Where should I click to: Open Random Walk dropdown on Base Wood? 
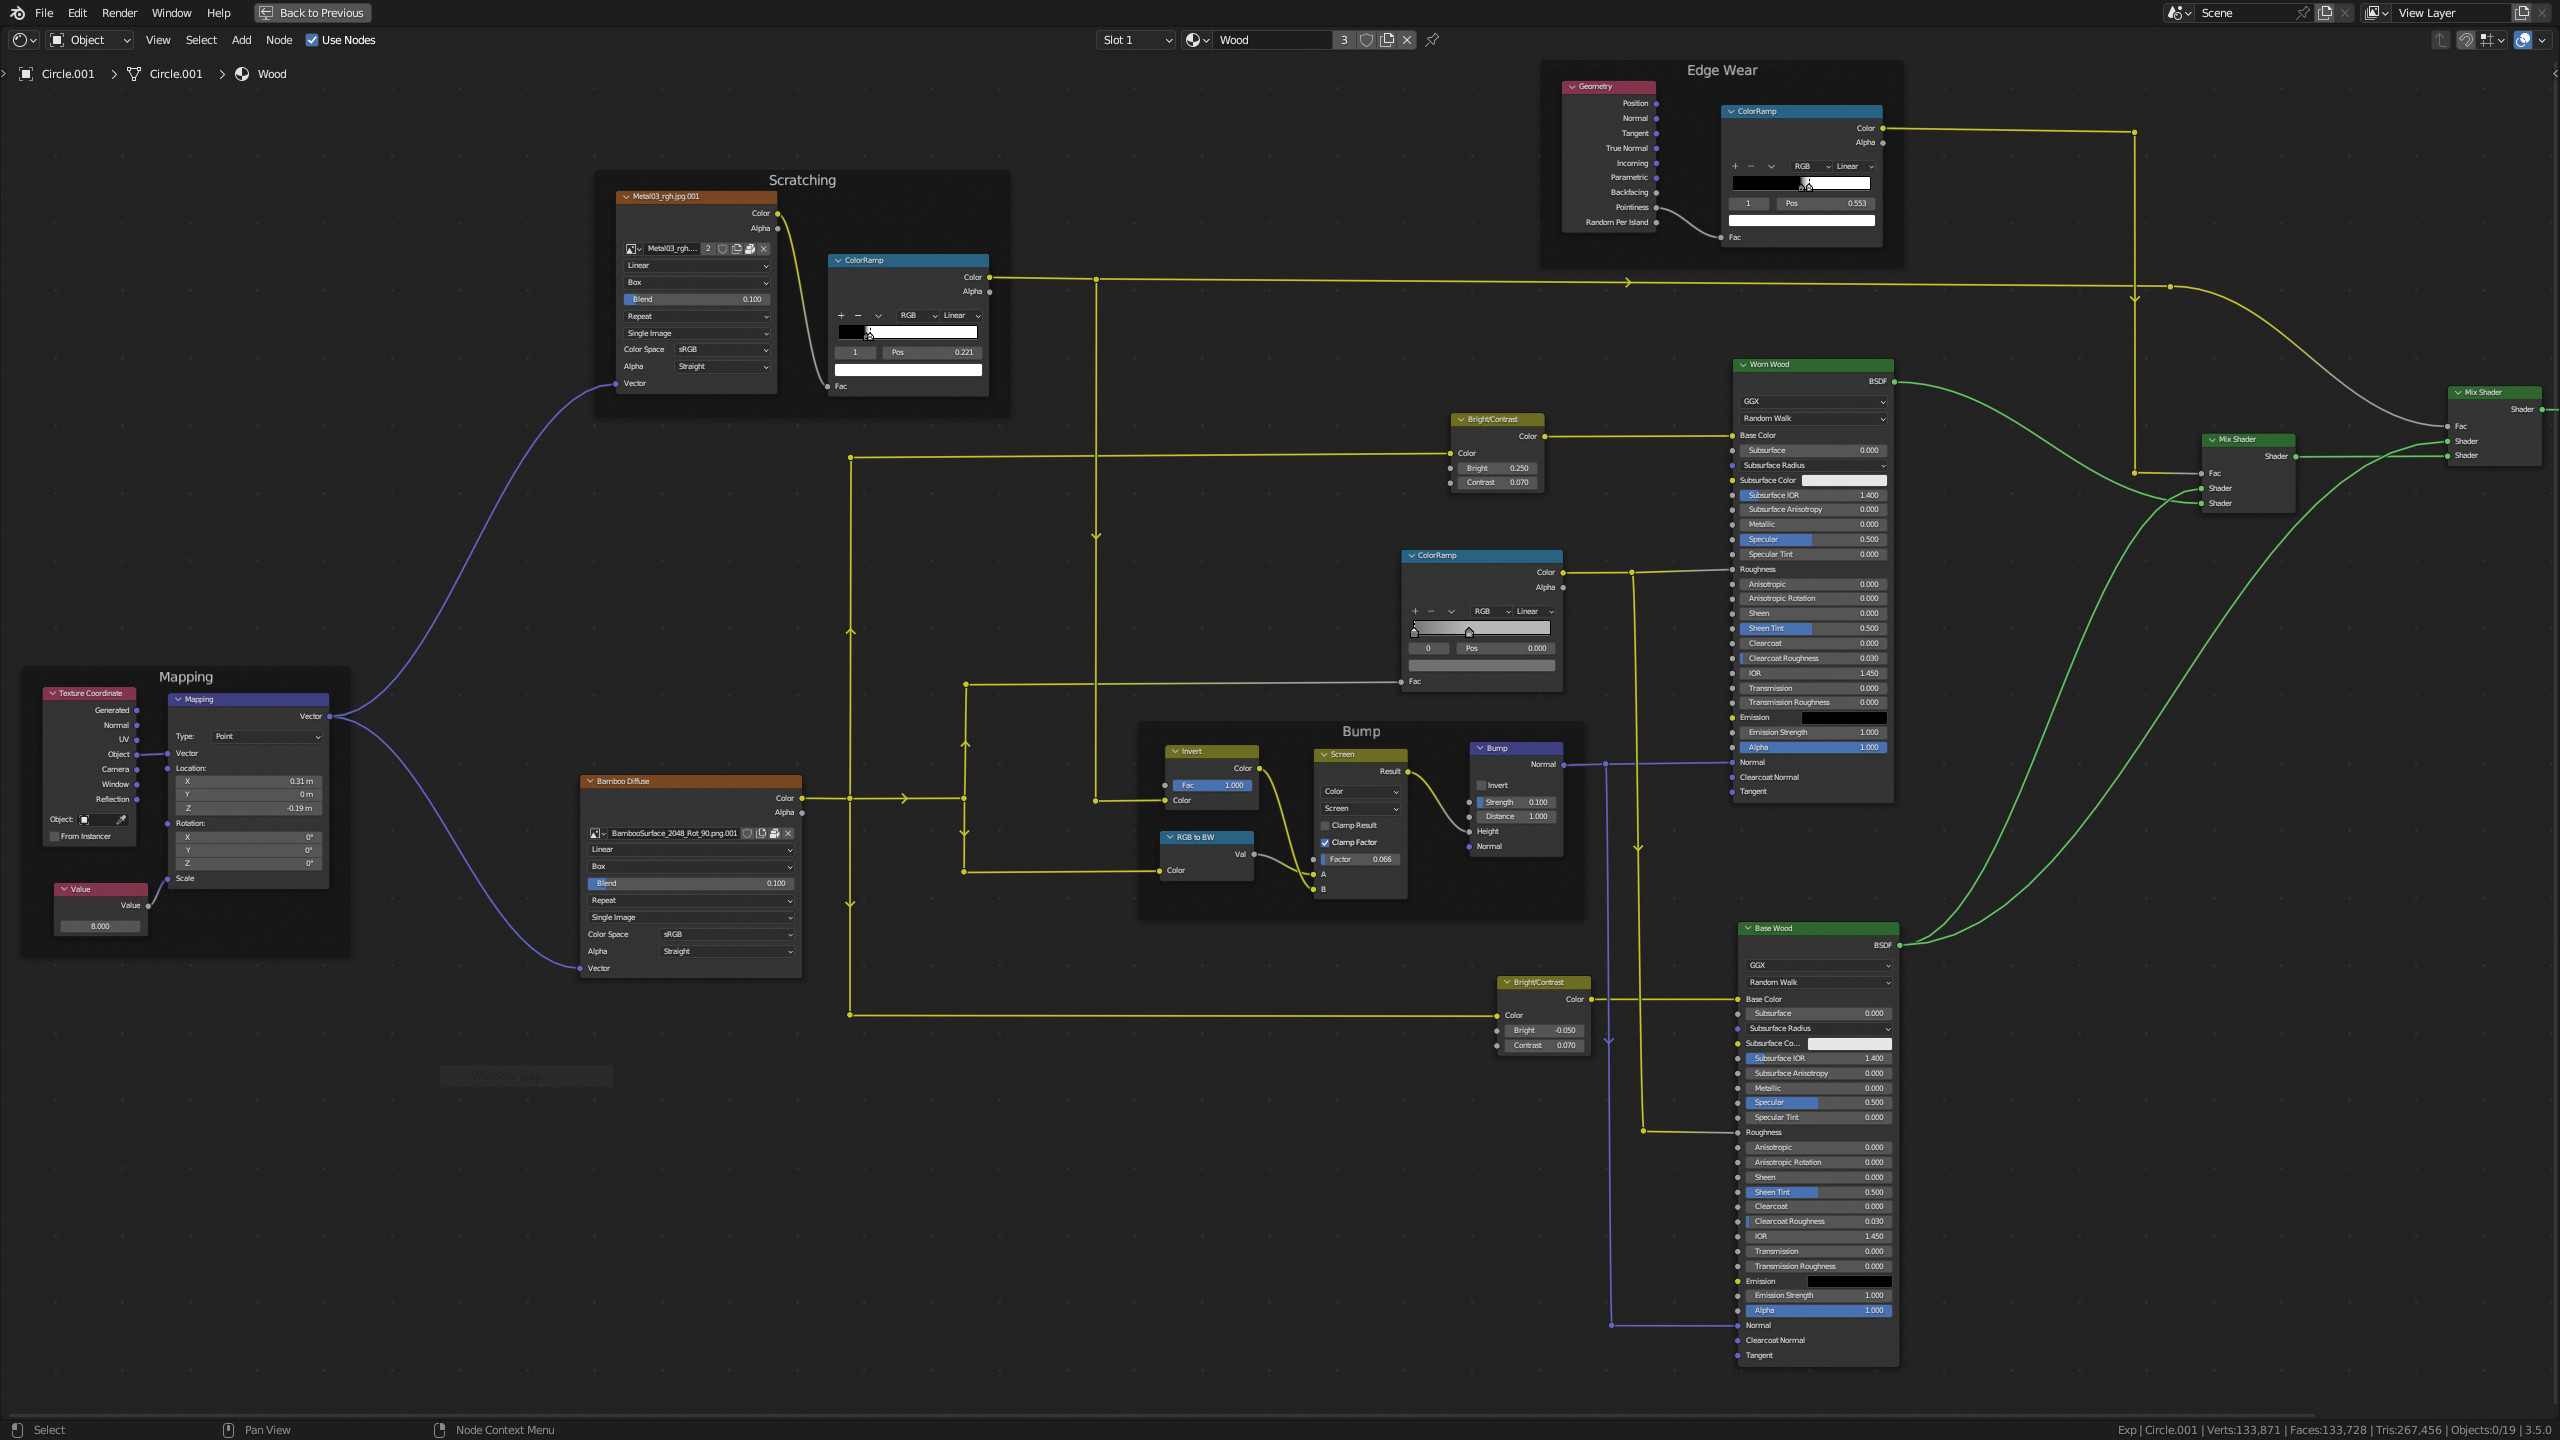[x=1819, y=983]
